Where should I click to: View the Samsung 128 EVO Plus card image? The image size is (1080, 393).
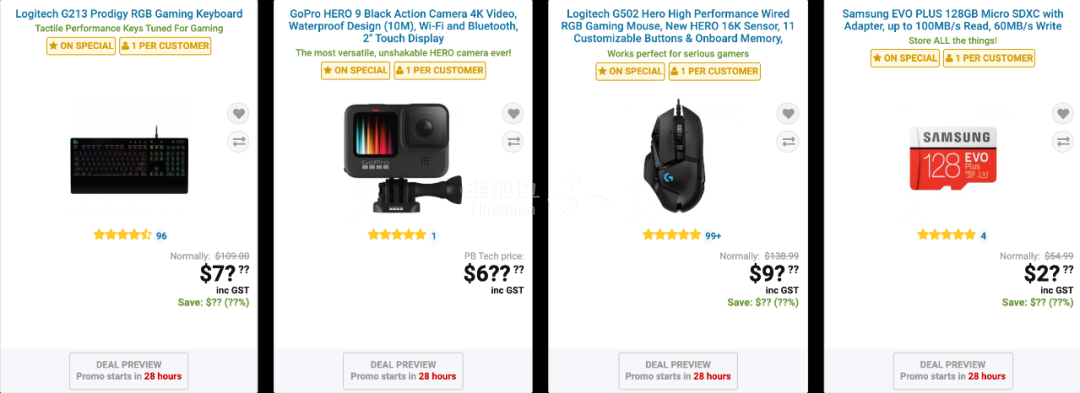coord(953,158)
